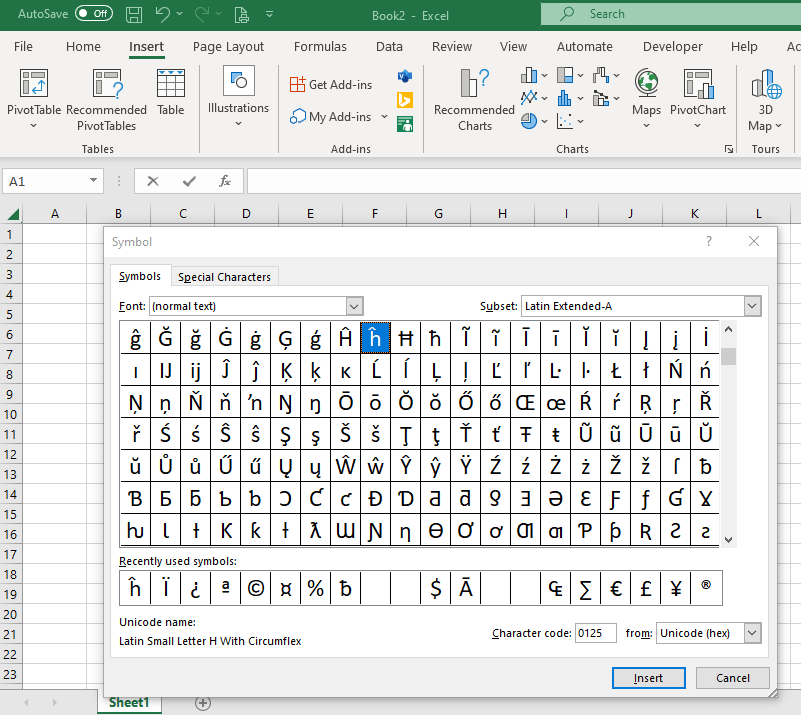
Task: Click the Character code input field
Action: [596, 633]
